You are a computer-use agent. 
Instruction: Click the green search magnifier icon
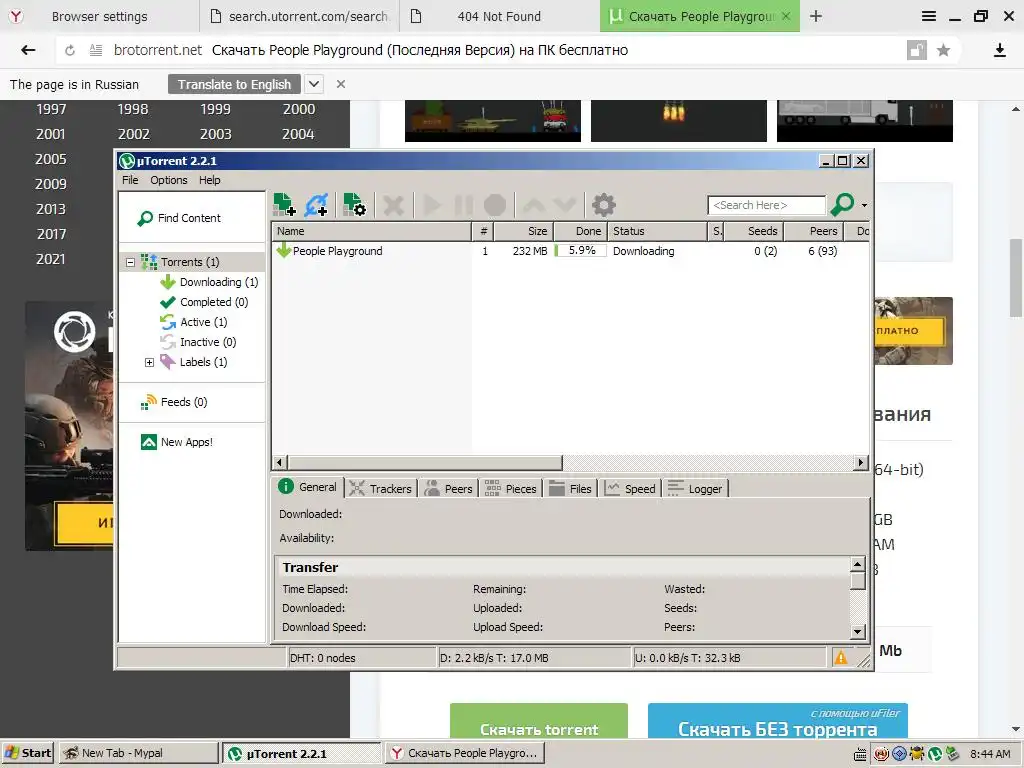click(842, 204)
